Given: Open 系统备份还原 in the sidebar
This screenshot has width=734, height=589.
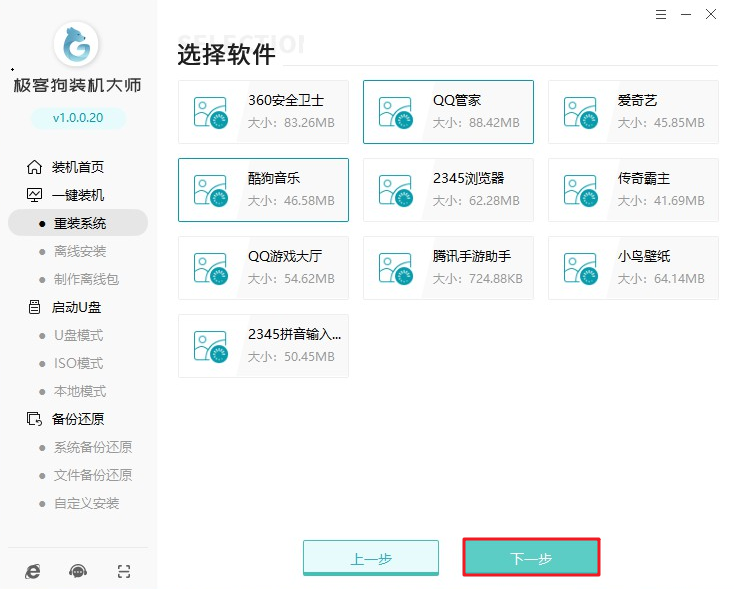Looking at the screenshot, I should (92, 447).
